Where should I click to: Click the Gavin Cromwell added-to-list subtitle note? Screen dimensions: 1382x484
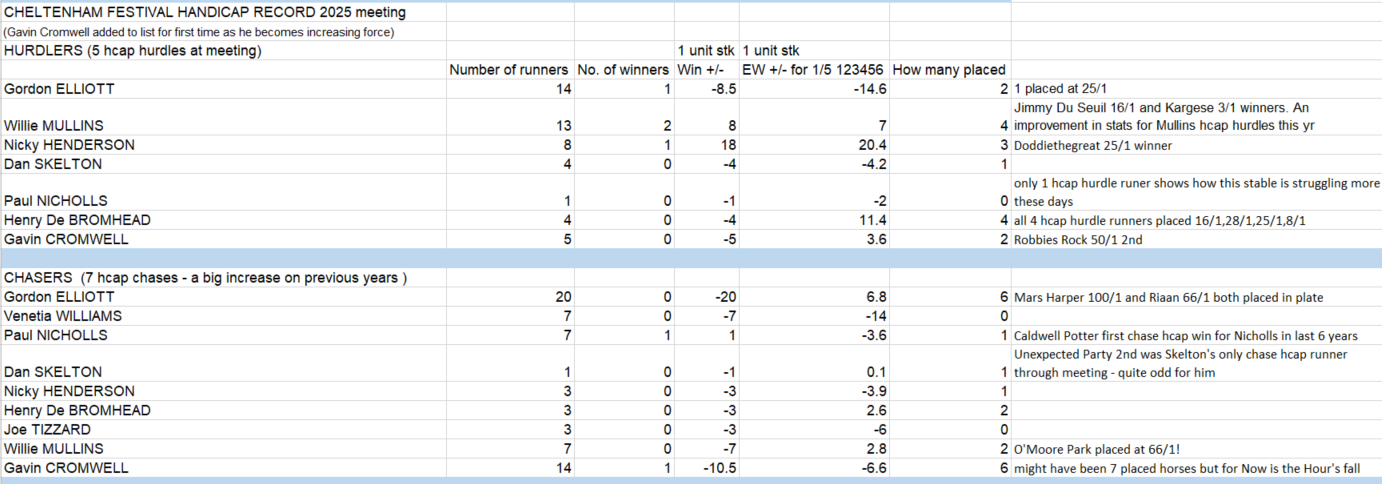[199, 32]
